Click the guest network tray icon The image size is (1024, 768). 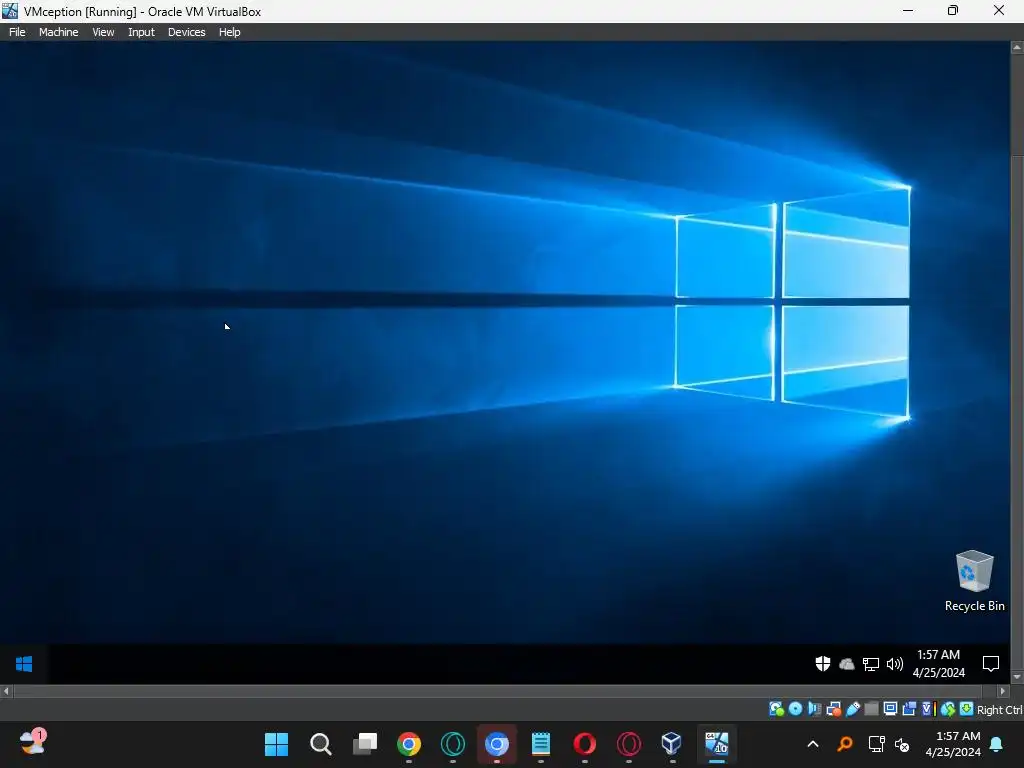(x=871, y=664)
